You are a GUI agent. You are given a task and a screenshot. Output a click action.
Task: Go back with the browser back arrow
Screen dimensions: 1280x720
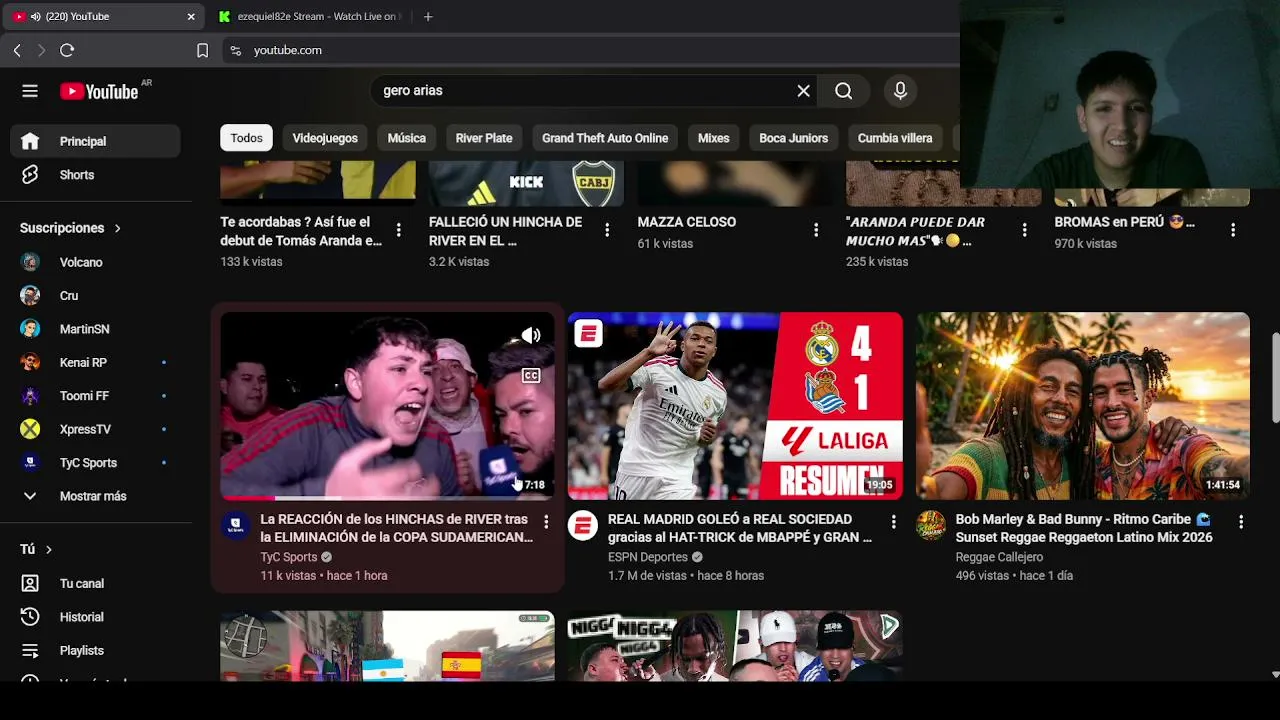[x=17, y=50]
